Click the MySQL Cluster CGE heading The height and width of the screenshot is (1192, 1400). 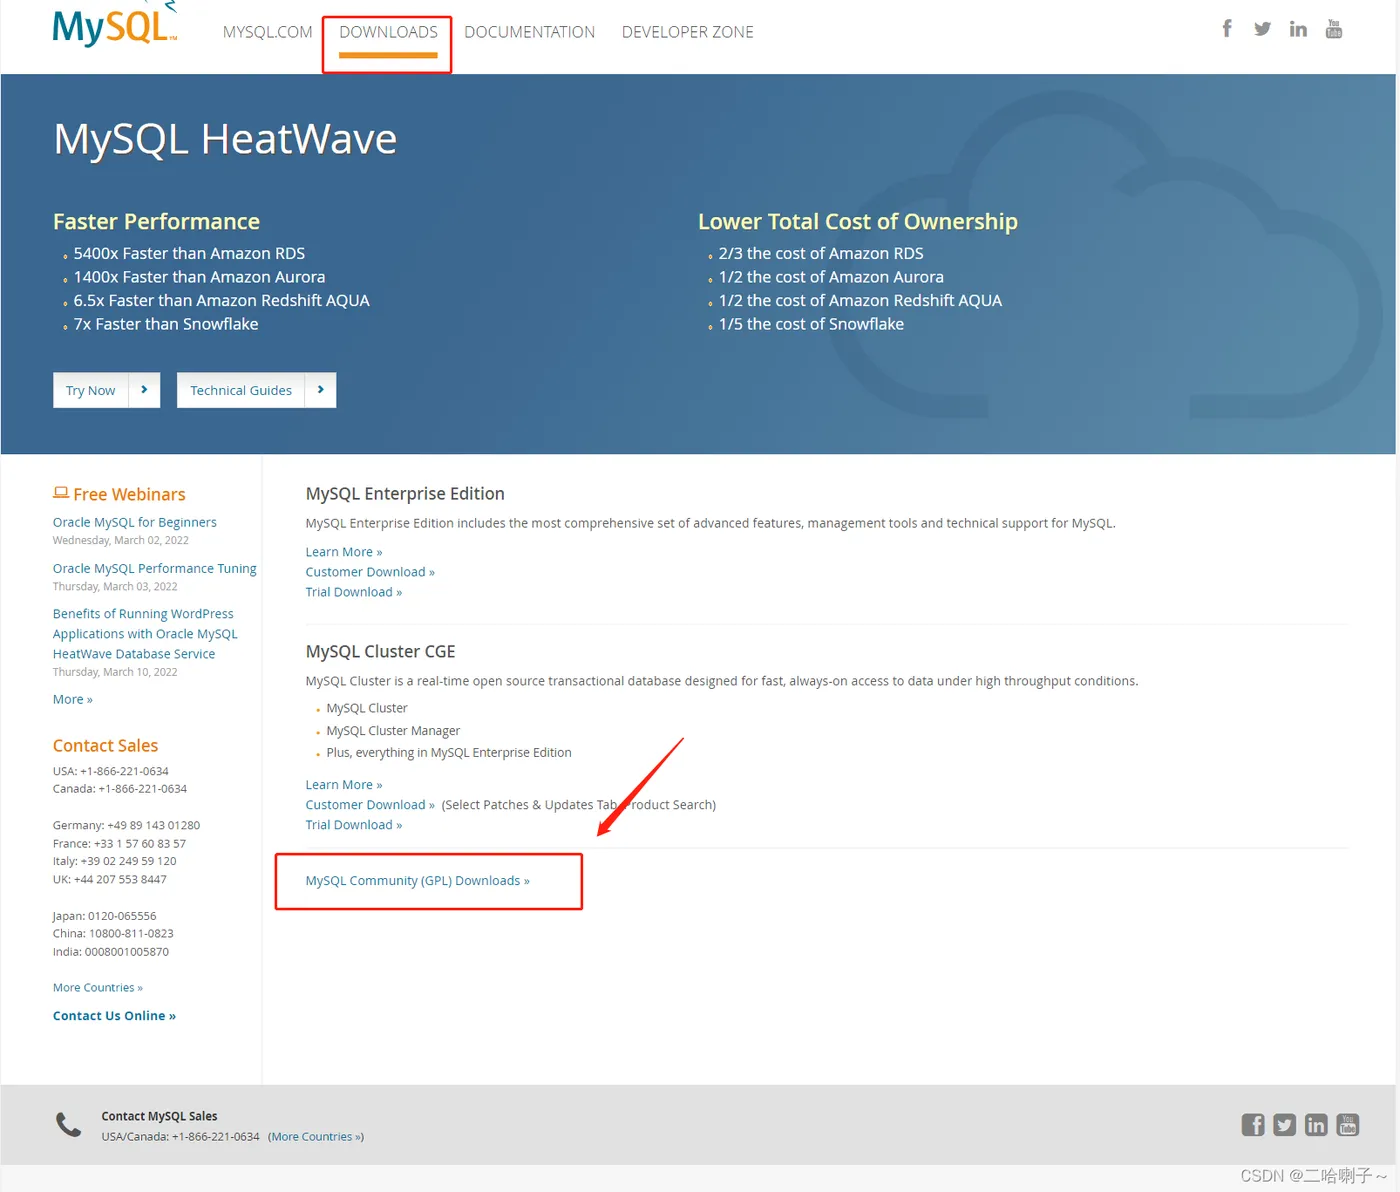(380, 651)
